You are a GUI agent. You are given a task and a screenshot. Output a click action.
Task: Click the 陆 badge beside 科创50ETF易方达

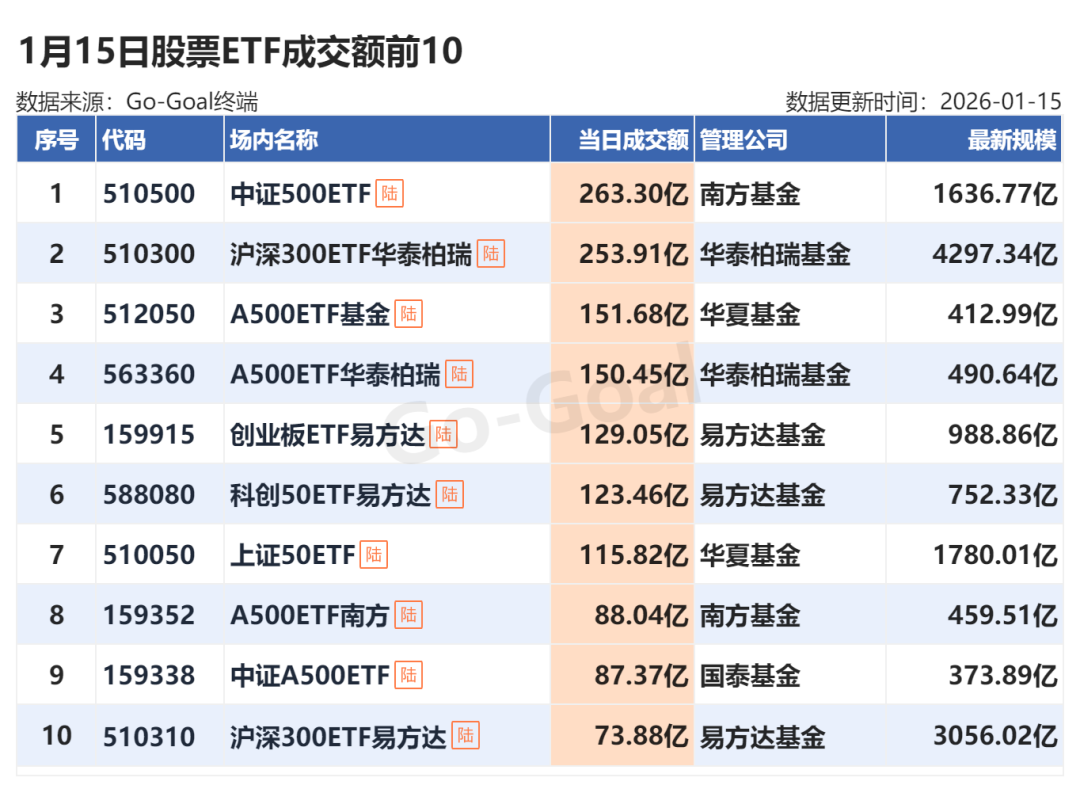(449, 495)
